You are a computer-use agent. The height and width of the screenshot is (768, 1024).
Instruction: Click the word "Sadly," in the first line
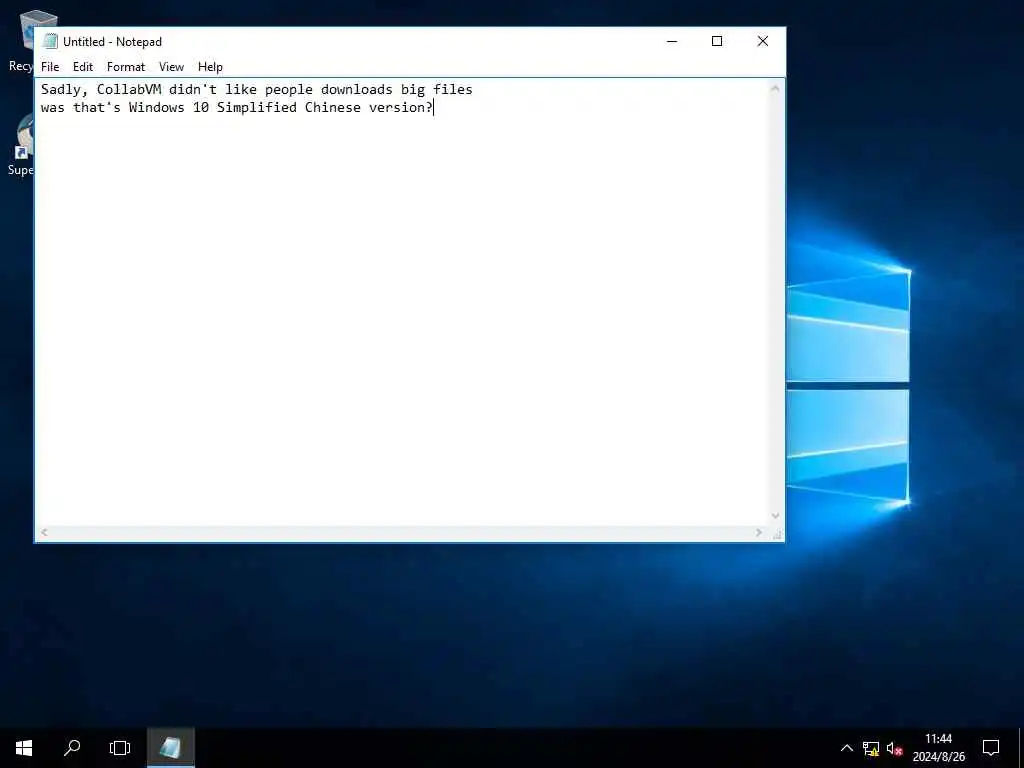(64, 89)
